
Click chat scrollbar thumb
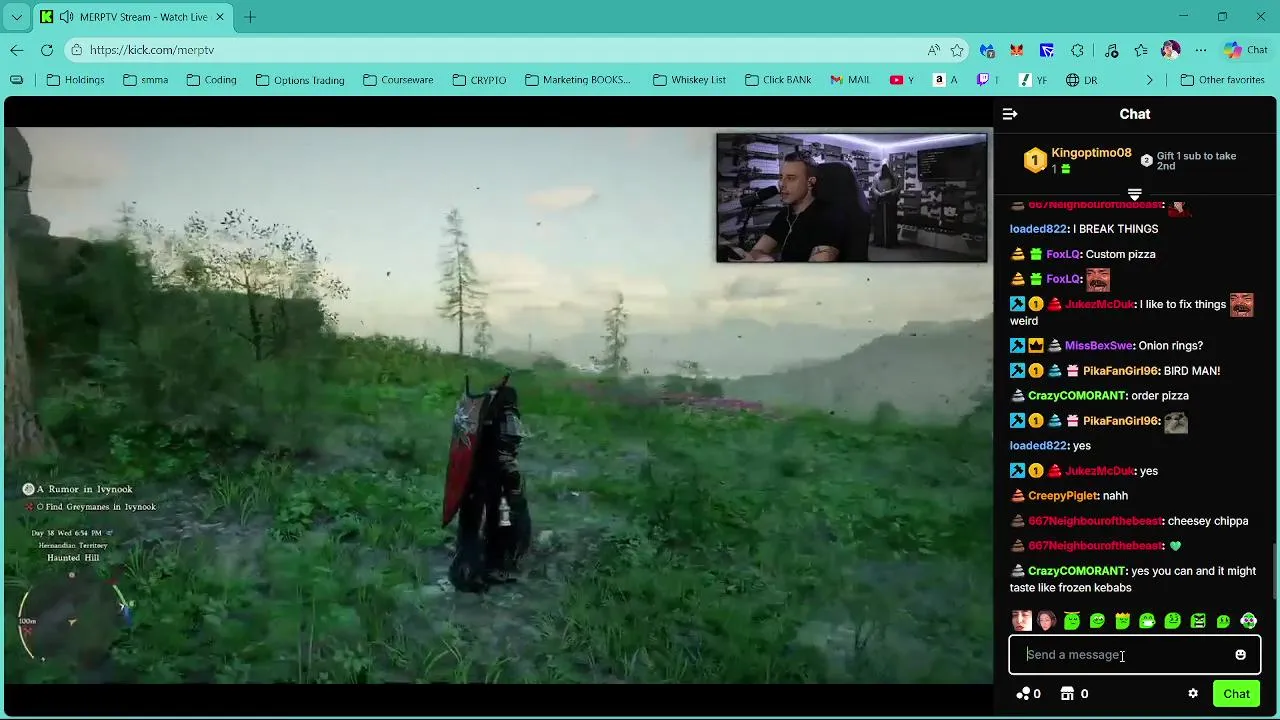[1274, 570]
